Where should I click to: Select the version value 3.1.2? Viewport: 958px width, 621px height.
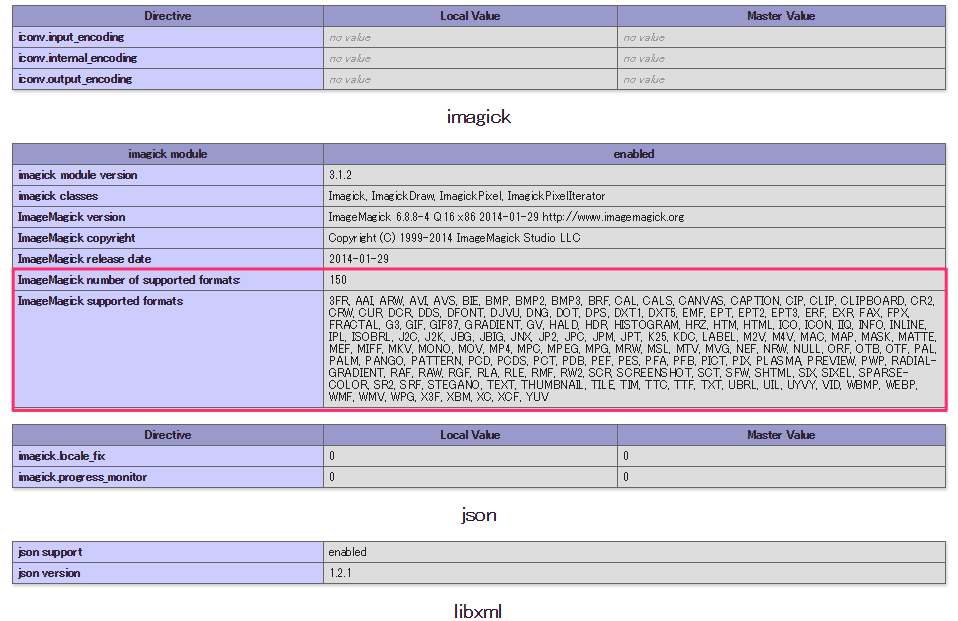[x=340, y=175]
